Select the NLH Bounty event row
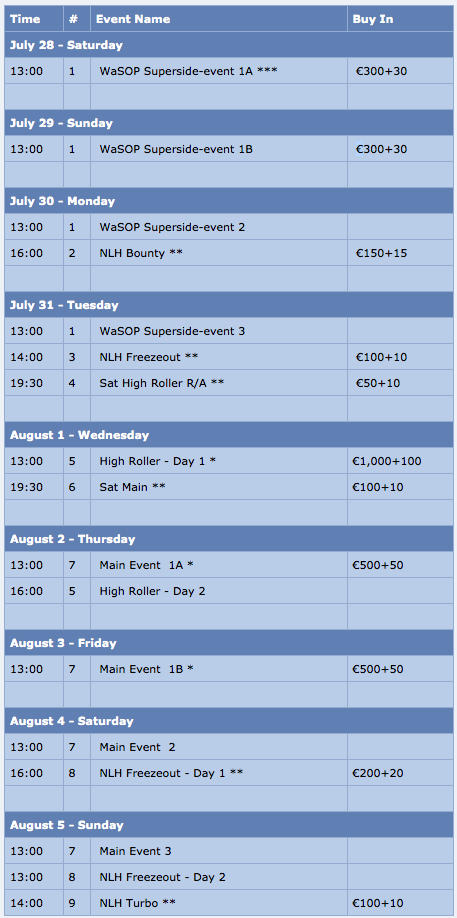 [229, 253]
